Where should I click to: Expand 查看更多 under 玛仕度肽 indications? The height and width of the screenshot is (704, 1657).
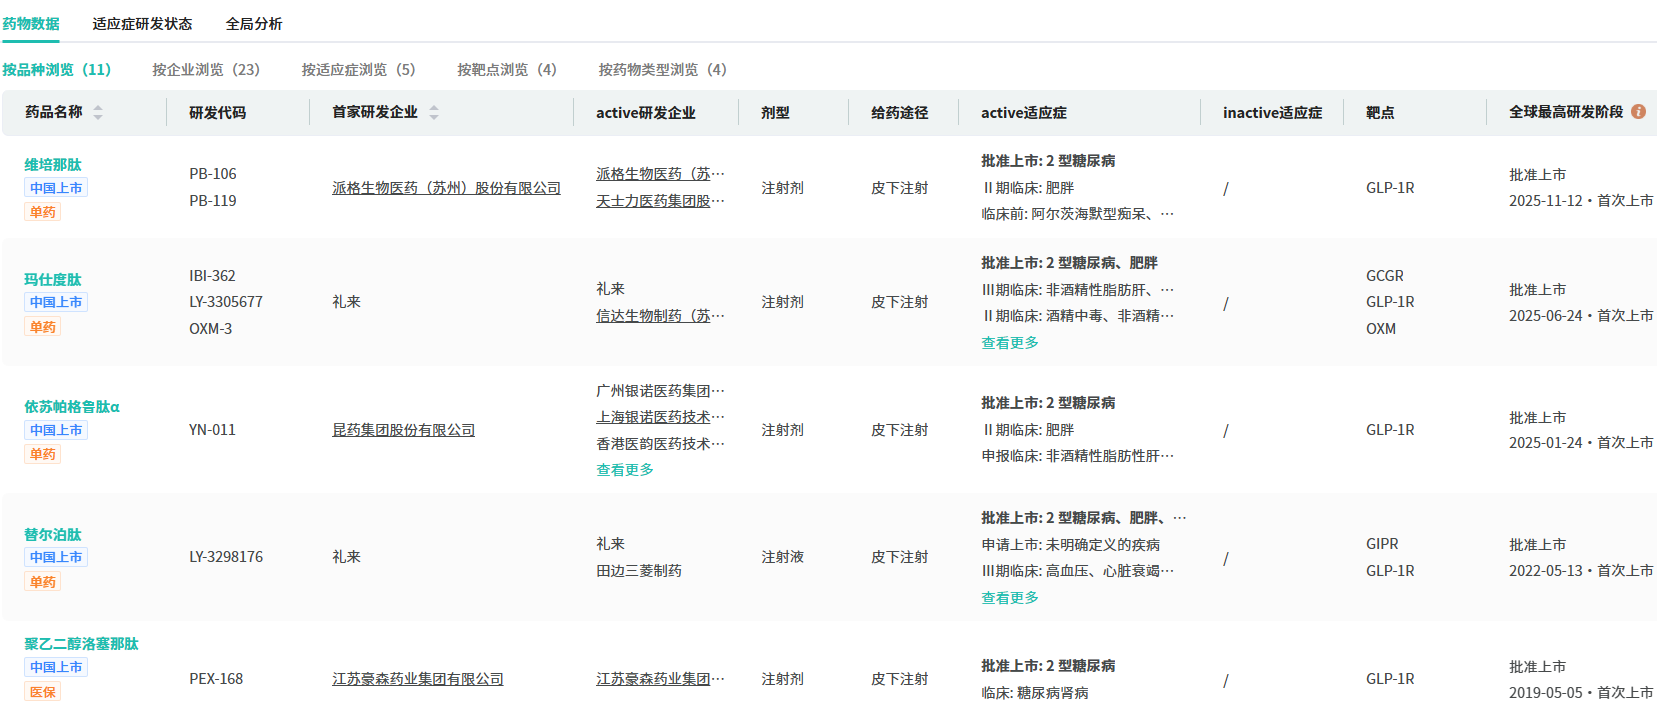1009,343
